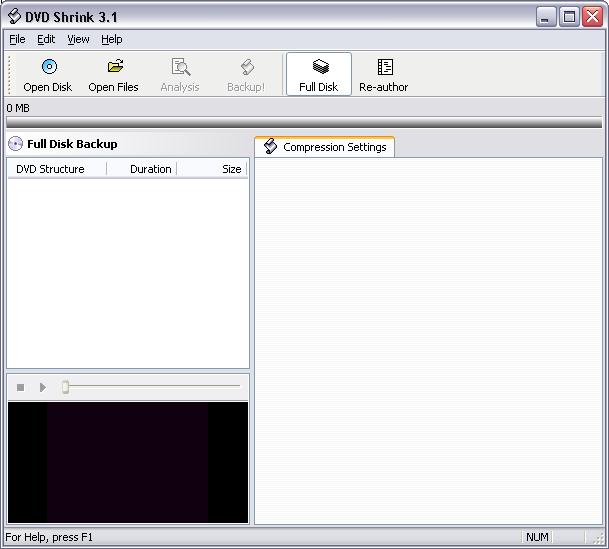This screenshot has height=549, width=609.
Task: Click the window resize grip corner
Action: point(600,539)
